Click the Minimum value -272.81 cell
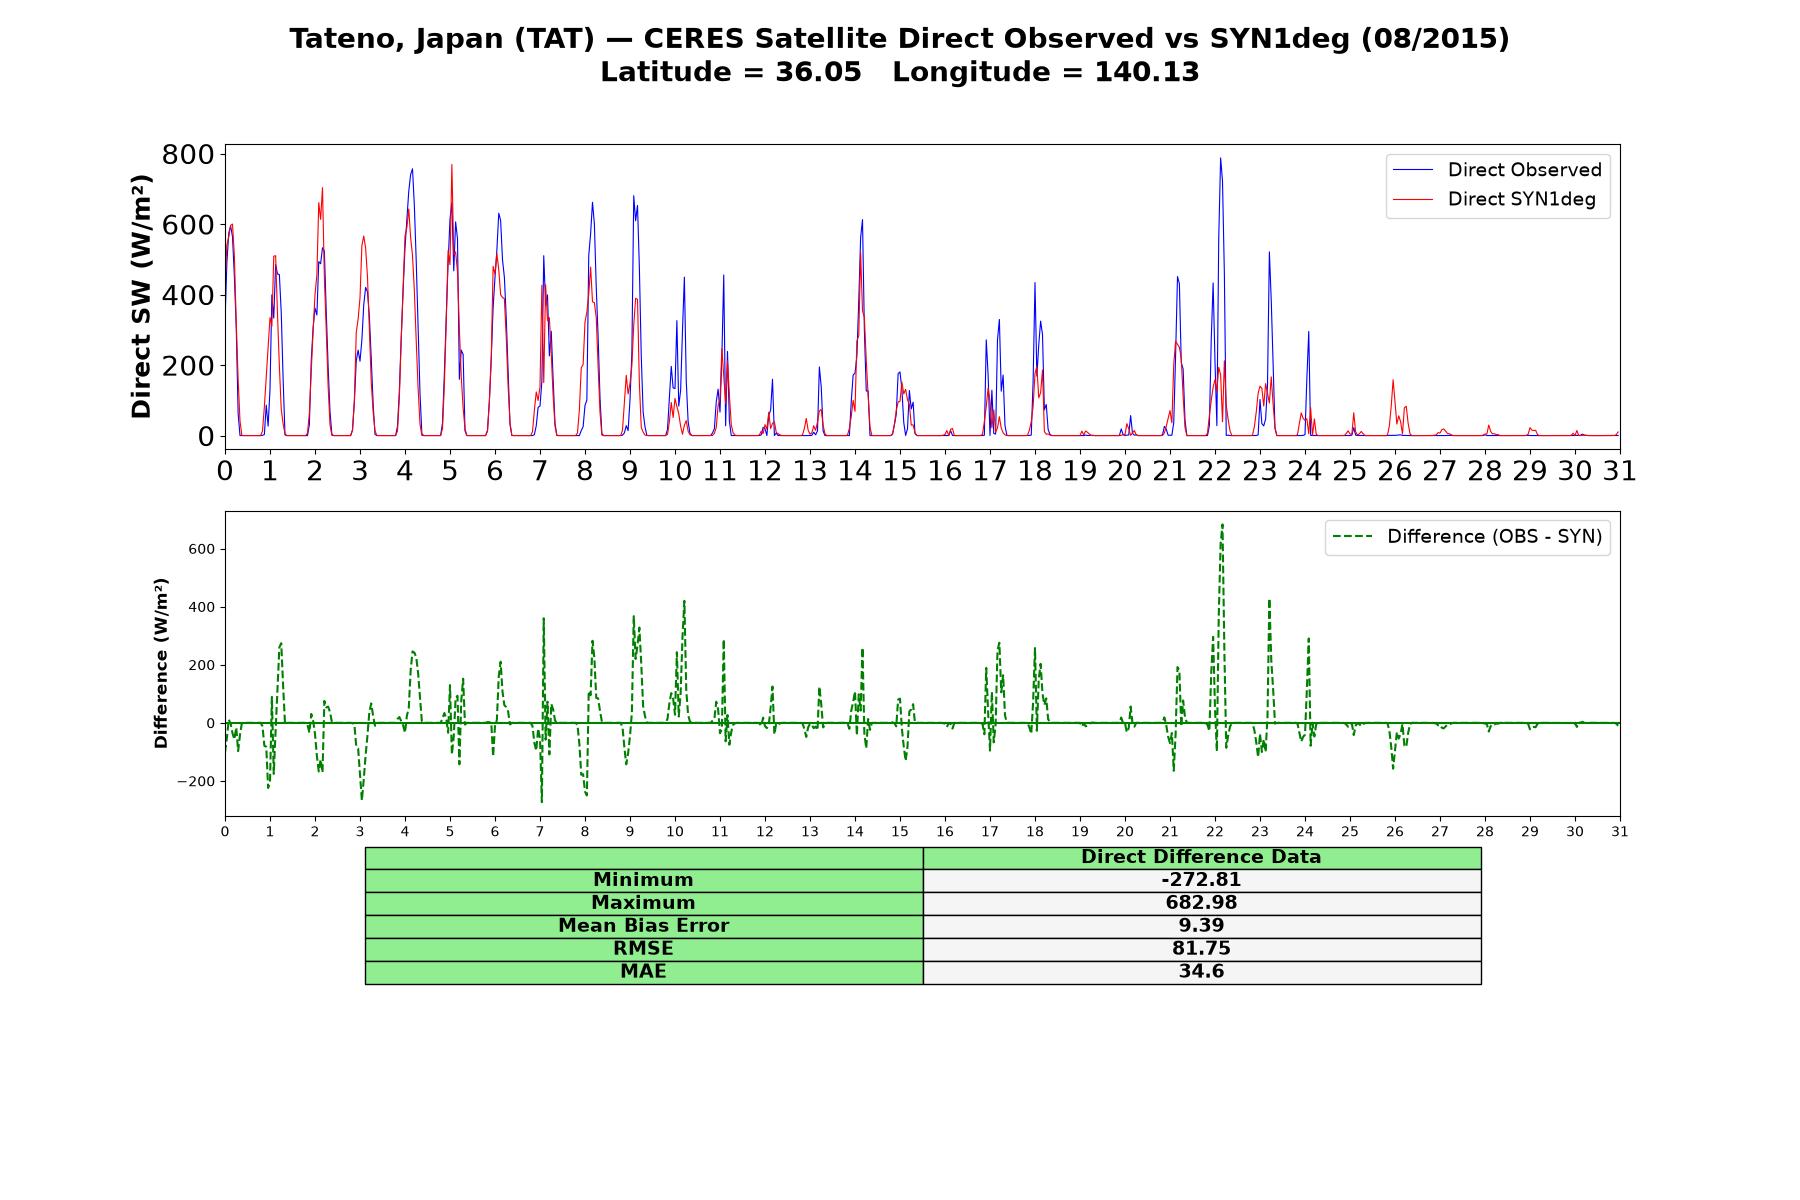The width and height of the screenshot is (1800, 1200). [1201, 880]
